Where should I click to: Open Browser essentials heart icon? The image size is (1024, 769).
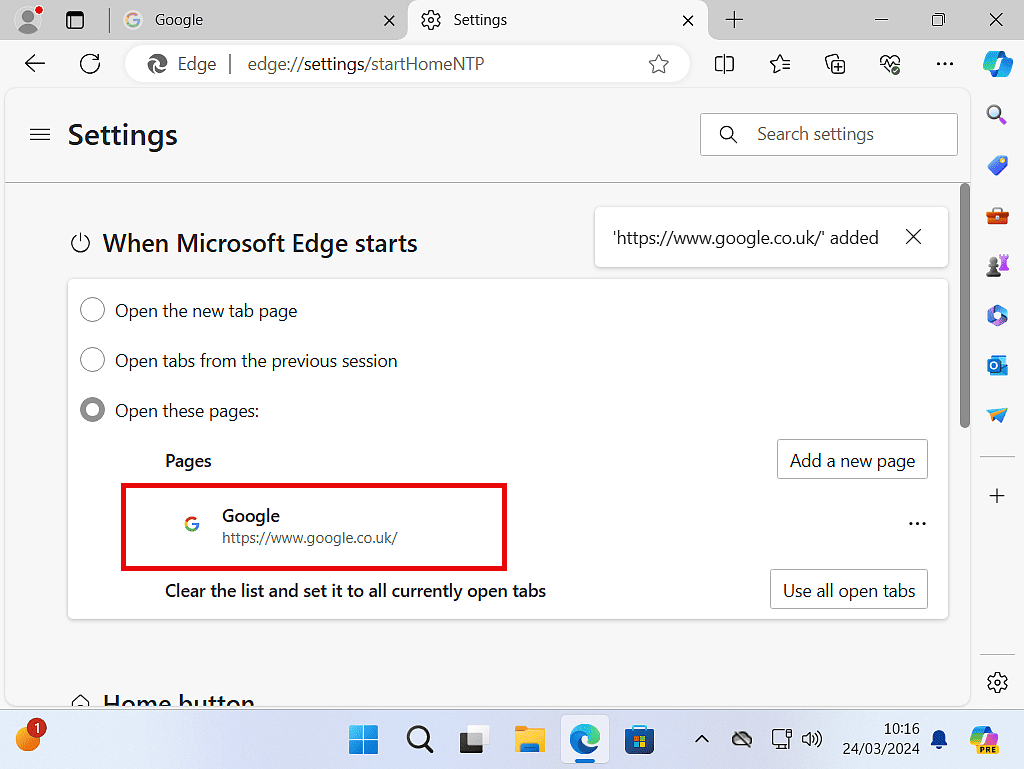point(889,64)
